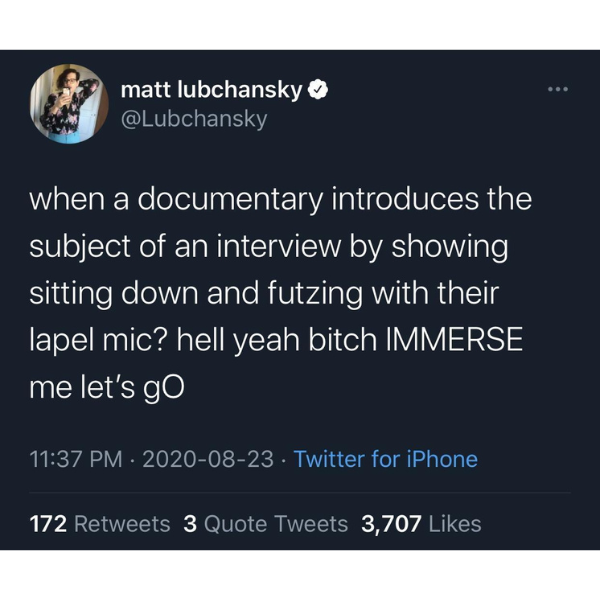Click the Likes label text
Screen dimensions: 600x600
click(x=455, y=524)
